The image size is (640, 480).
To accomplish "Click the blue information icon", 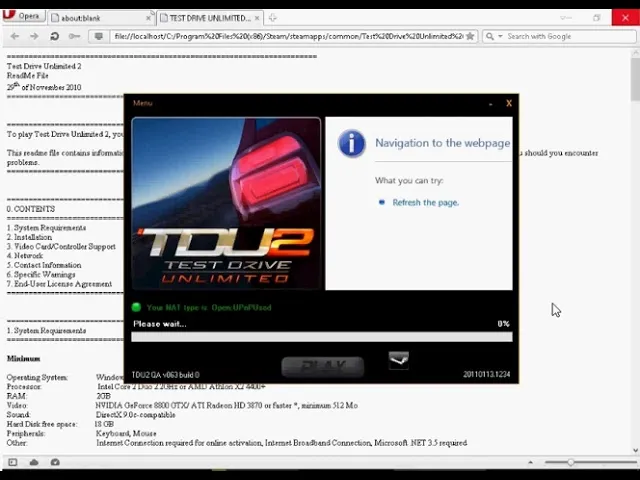I will 351,143.
